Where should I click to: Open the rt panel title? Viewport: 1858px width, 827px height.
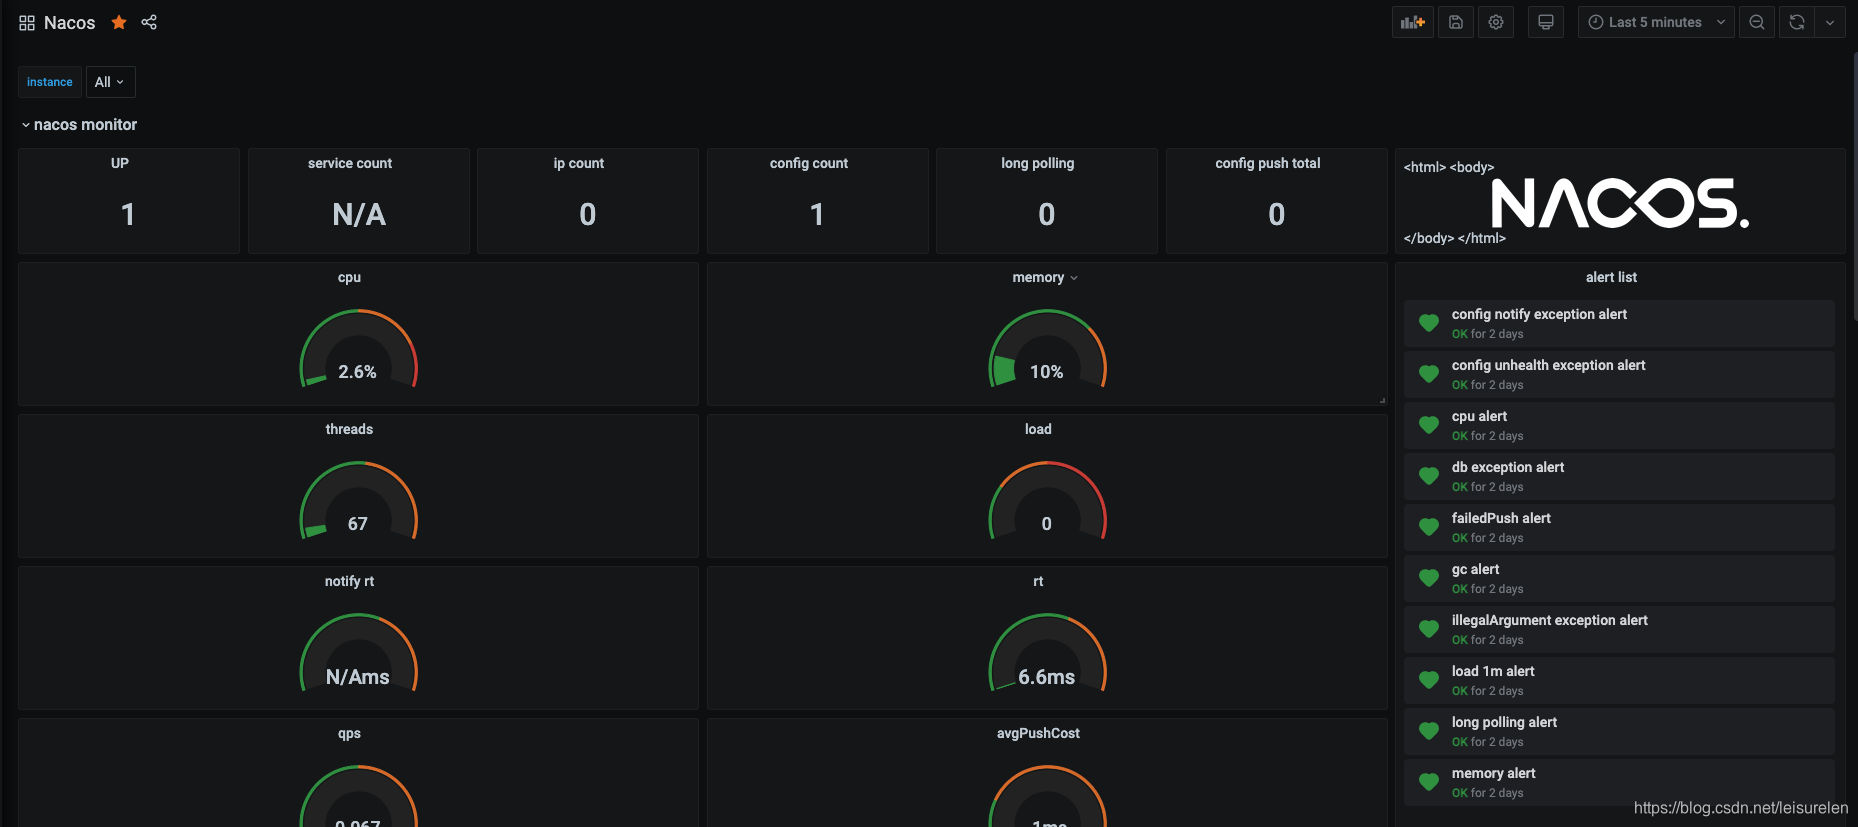(x=1038, y=581)
